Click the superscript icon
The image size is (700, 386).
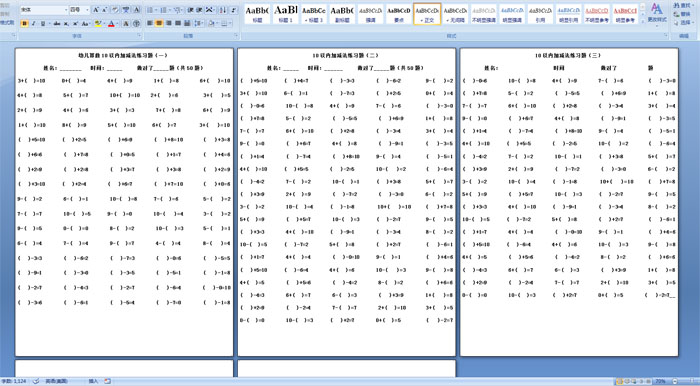(x=75, y=23)
